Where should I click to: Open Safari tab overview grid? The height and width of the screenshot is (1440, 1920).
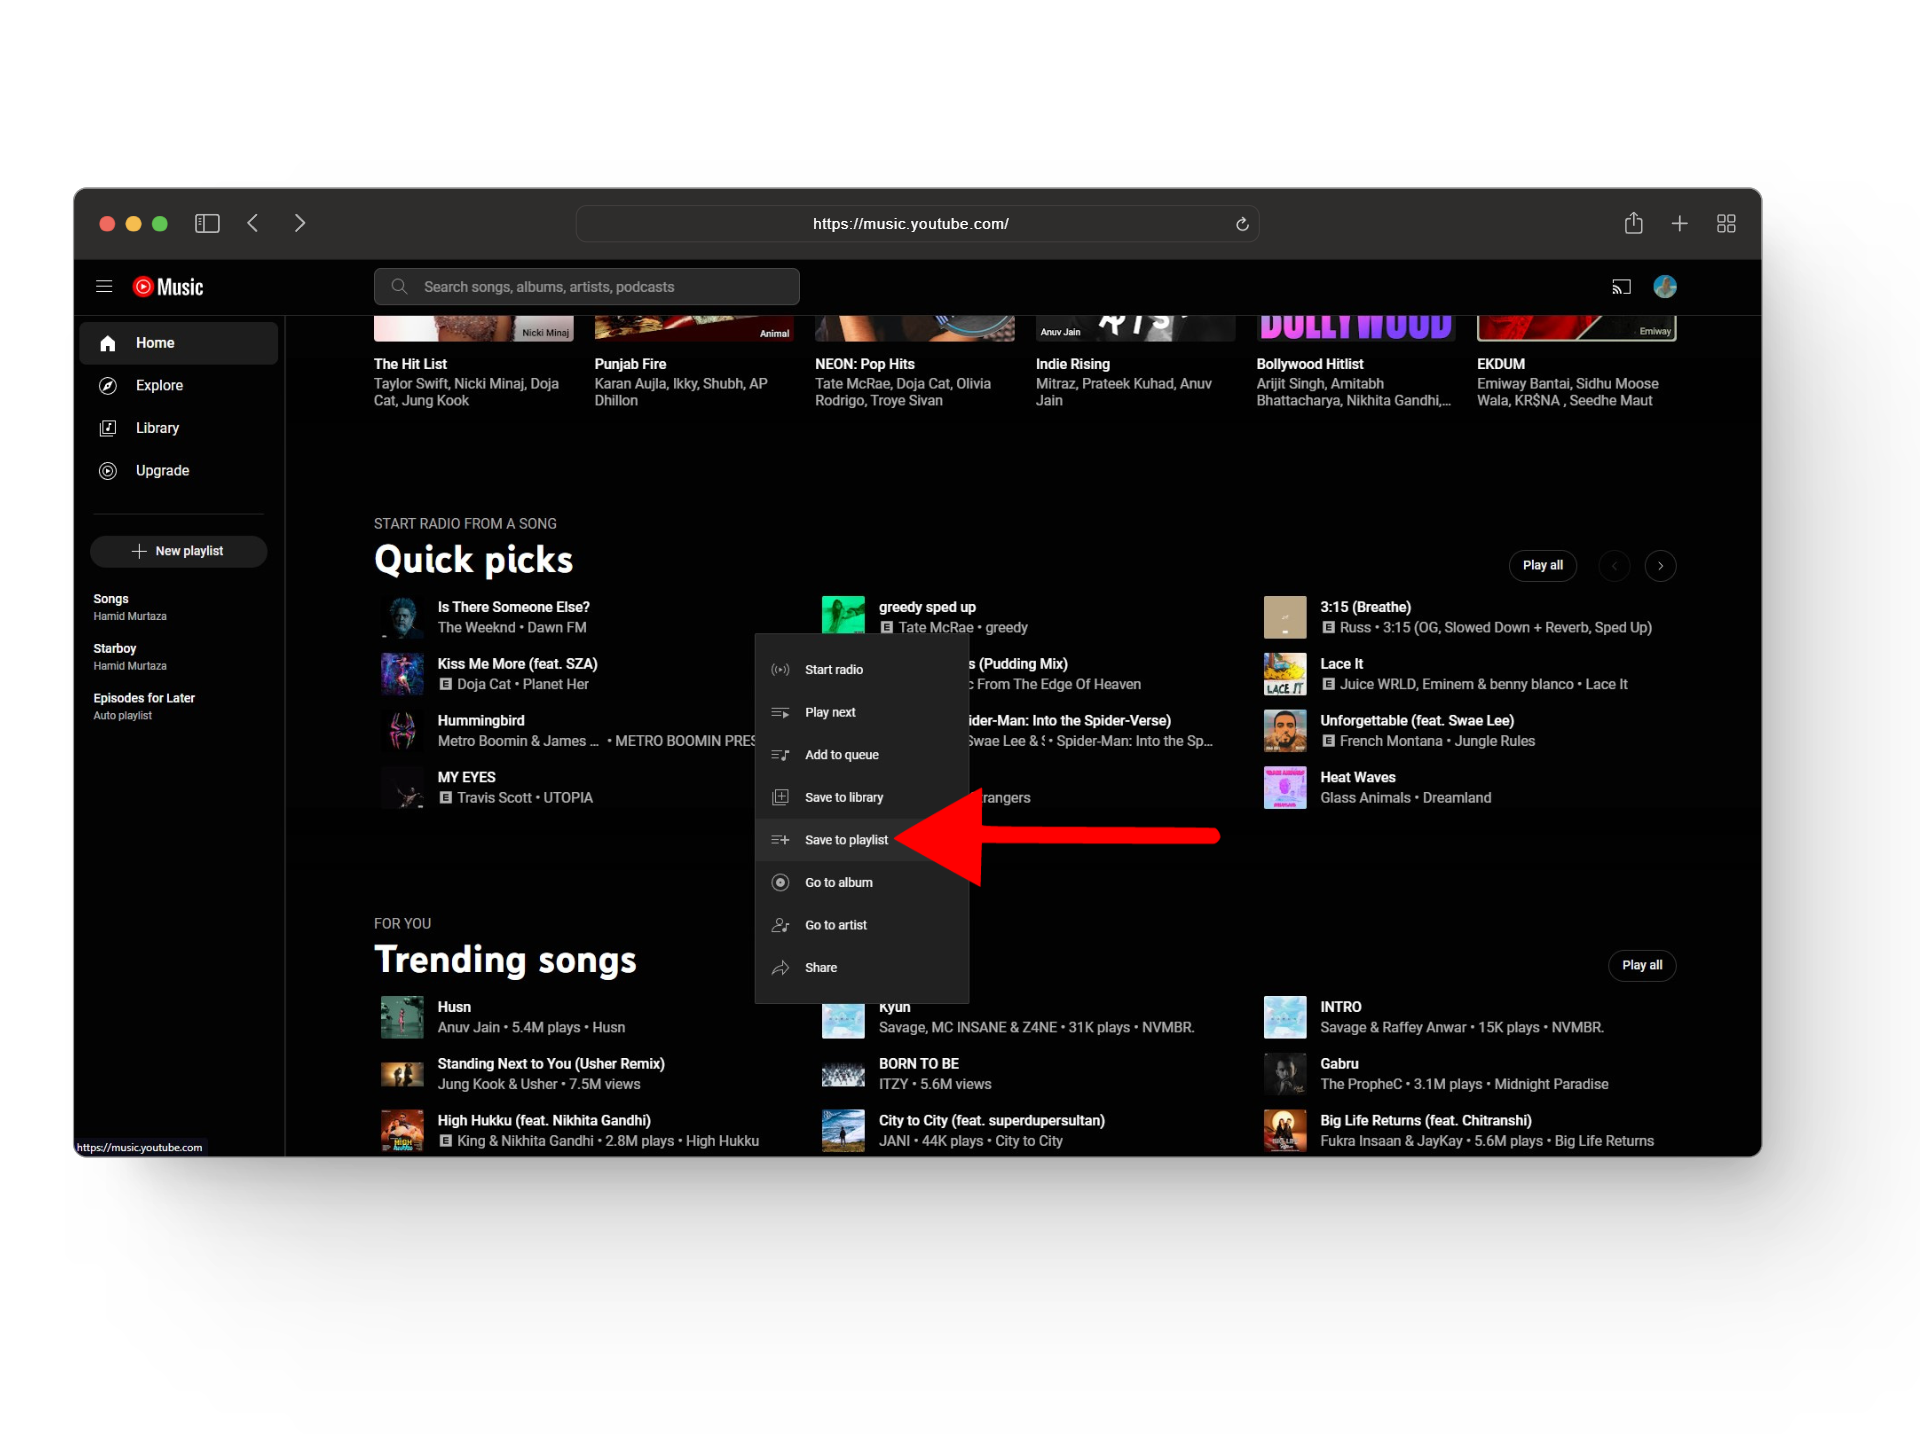pyautogui.click(x=1726, y=223)
